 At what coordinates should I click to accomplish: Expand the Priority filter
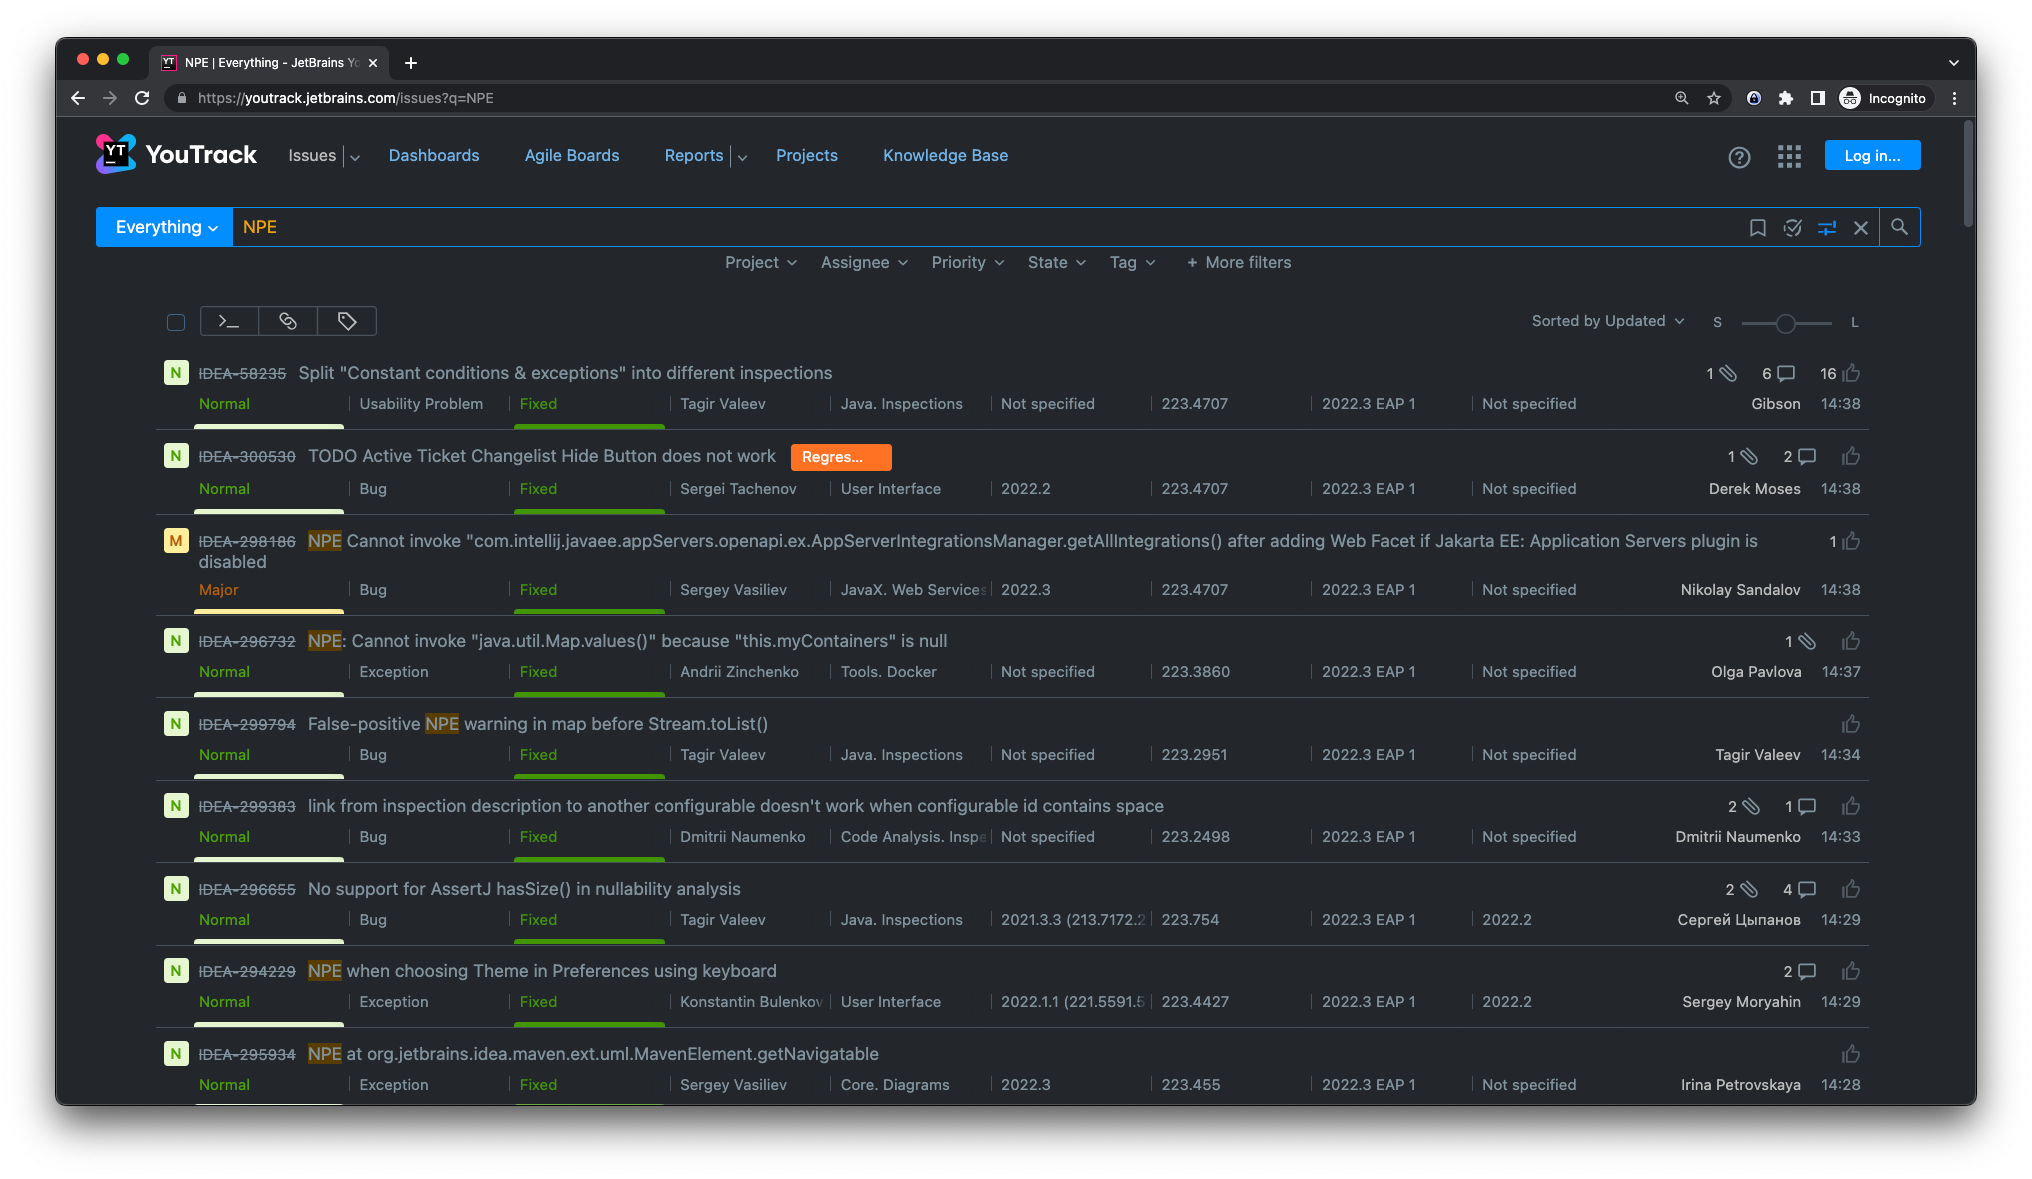point(968,262)
